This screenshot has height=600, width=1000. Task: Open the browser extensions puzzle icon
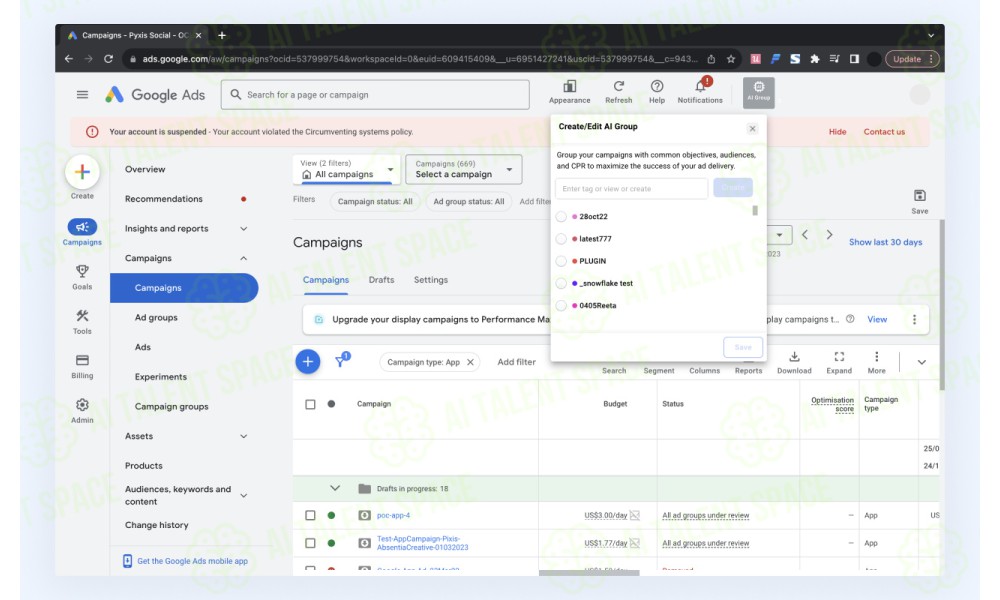pos(814,59)
